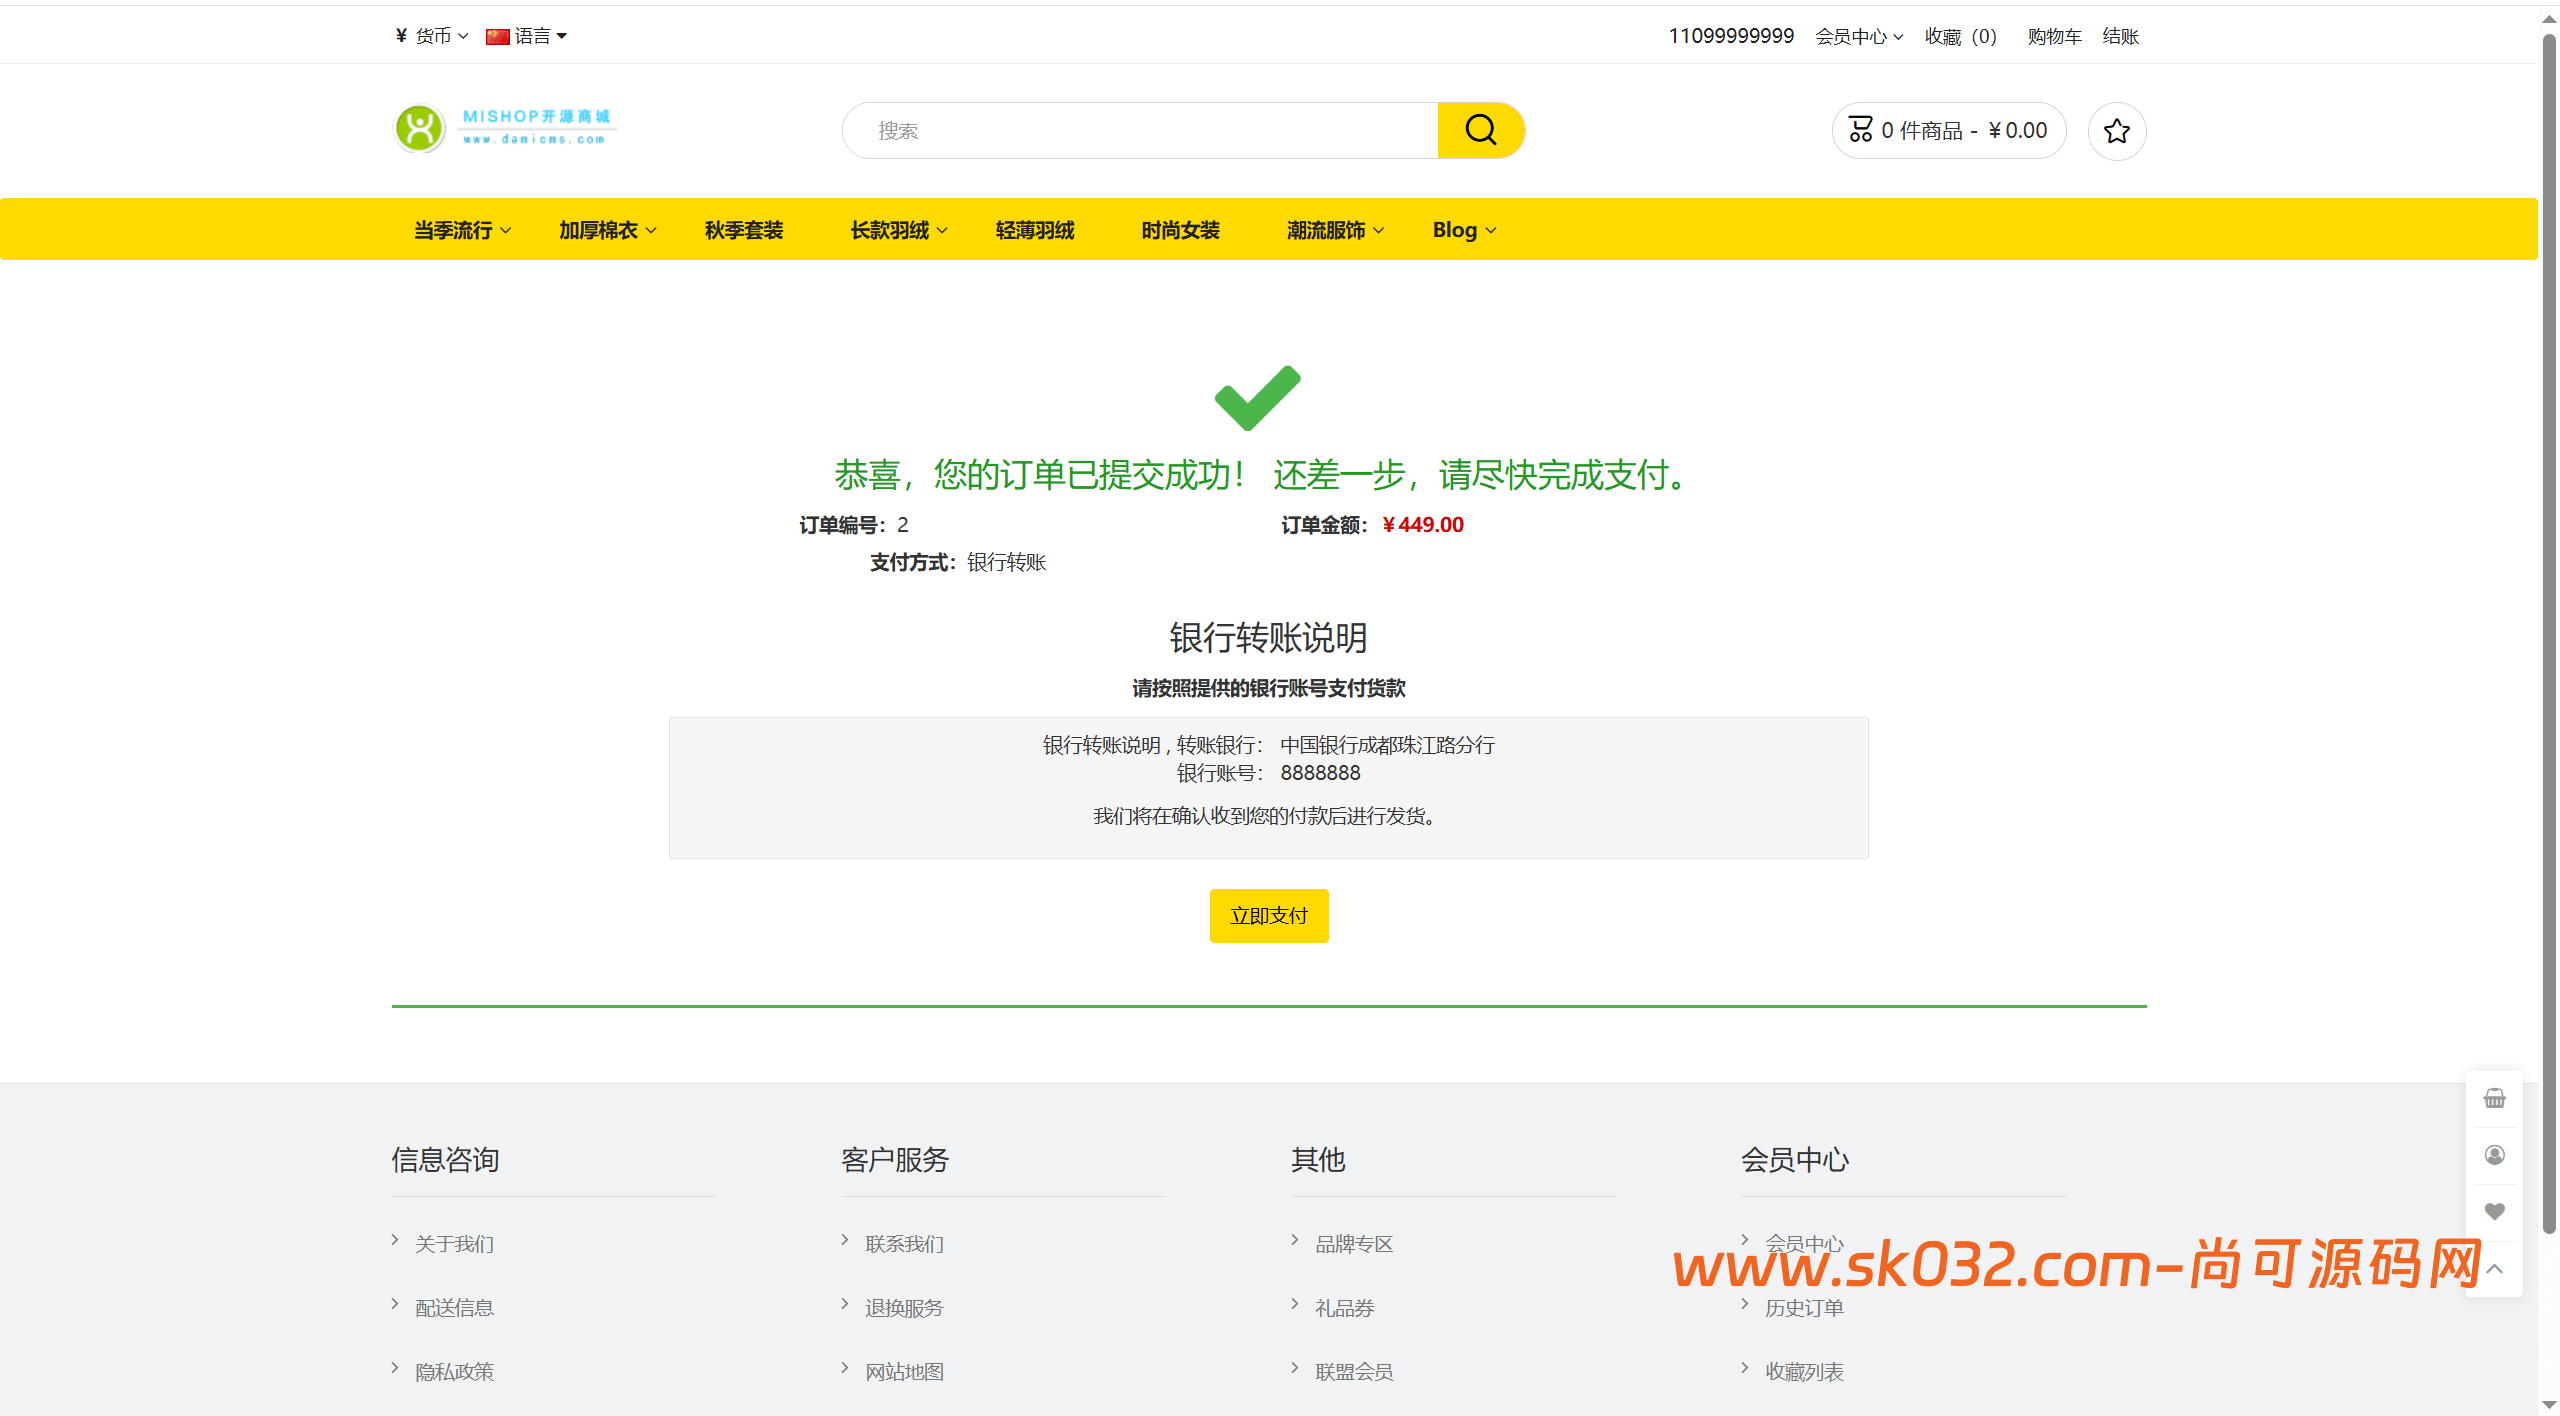The height and width of the screenshot is (1416, 2560).
Task: Click the search magnifier icon
Action: (1481, 130)
